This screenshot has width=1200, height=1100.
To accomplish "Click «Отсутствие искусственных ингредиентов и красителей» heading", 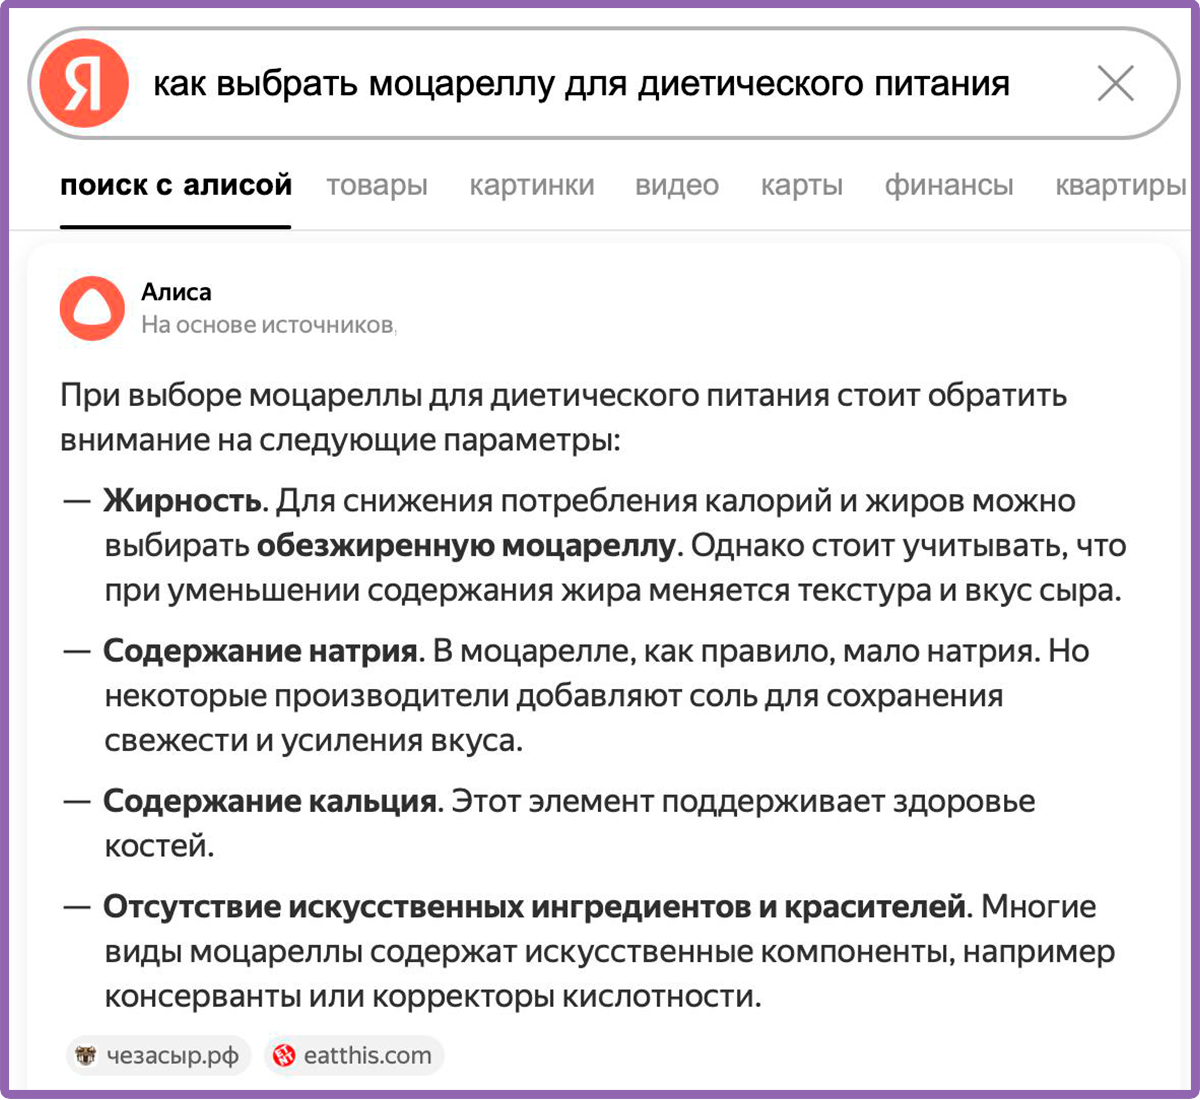I will [535, 907].
